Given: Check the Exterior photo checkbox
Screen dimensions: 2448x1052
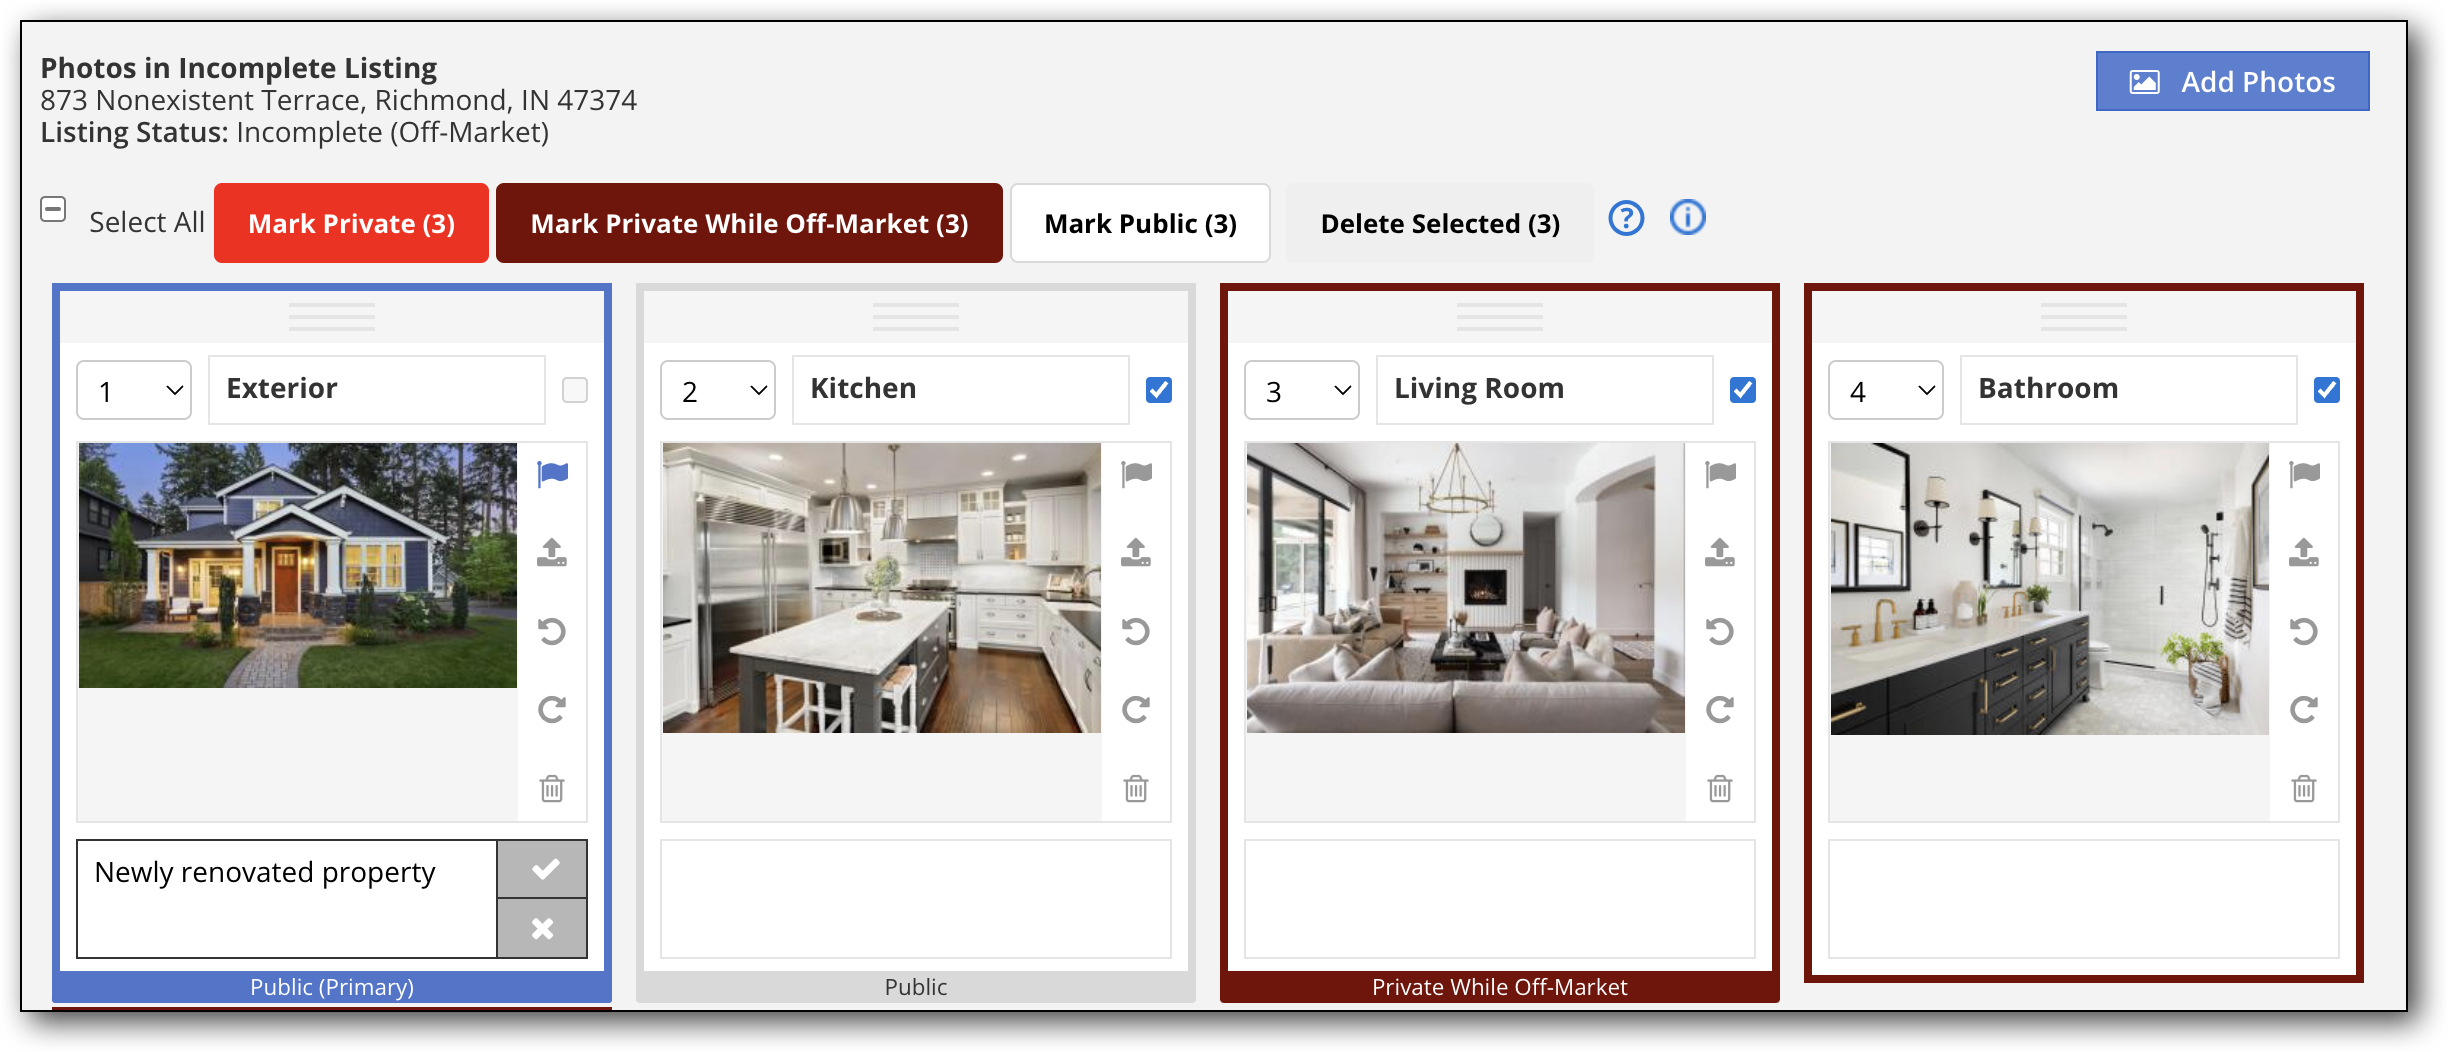Looking at the screenshot, I should click(575, 390).
